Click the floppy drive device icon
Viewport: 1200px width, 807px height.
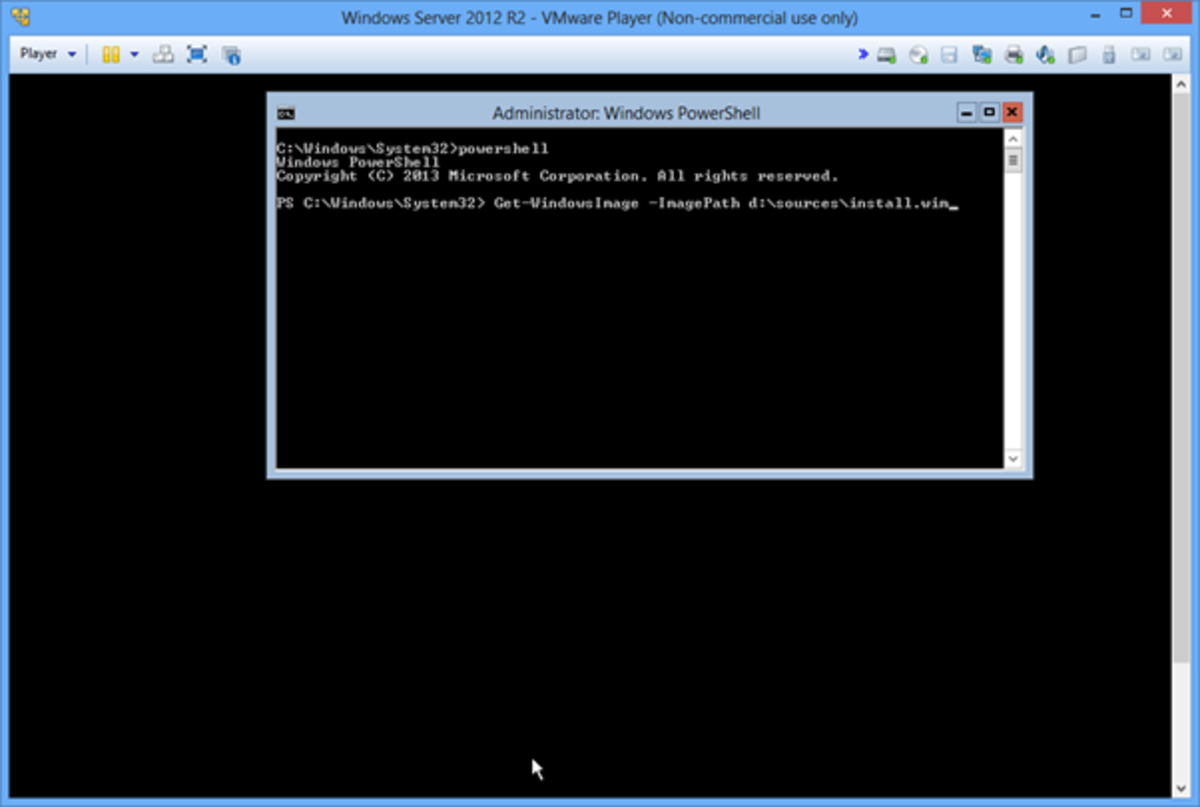pyautogui.click(x=950, y=55)
